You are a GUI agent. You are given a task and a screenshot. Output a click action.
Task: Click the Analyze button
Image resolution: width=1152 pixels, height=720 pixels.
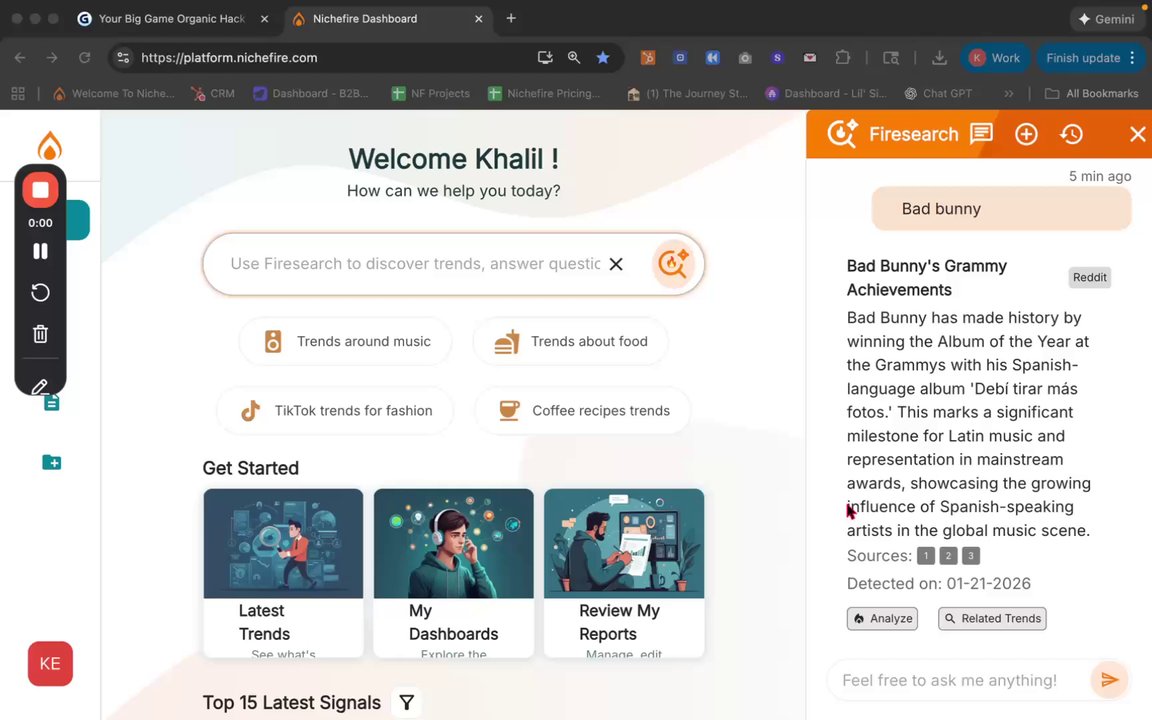coord(882,619)
